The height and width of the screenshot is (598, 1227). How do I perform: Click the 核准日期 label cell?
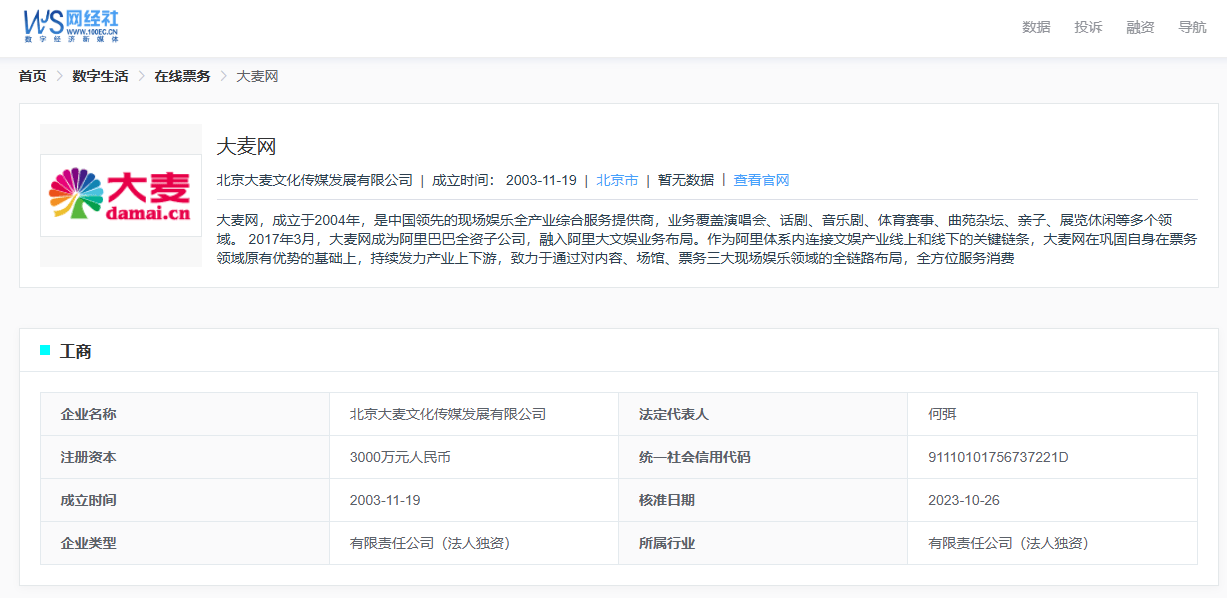[x=763, y=500]
